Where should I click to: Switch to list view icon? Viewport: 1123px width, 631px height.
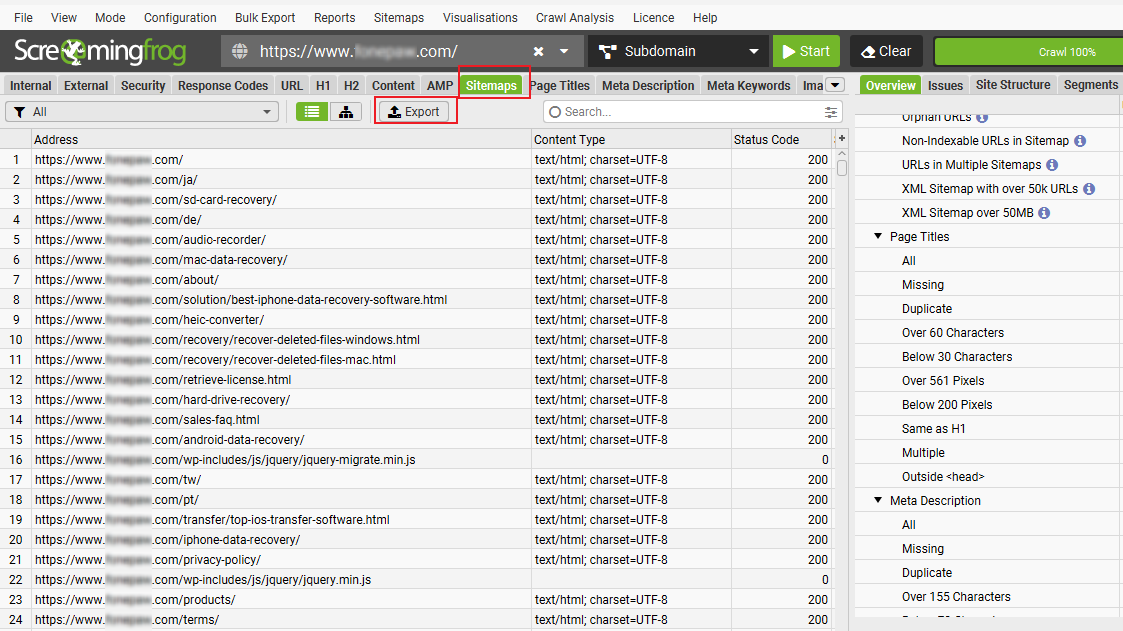click(312, 112)
